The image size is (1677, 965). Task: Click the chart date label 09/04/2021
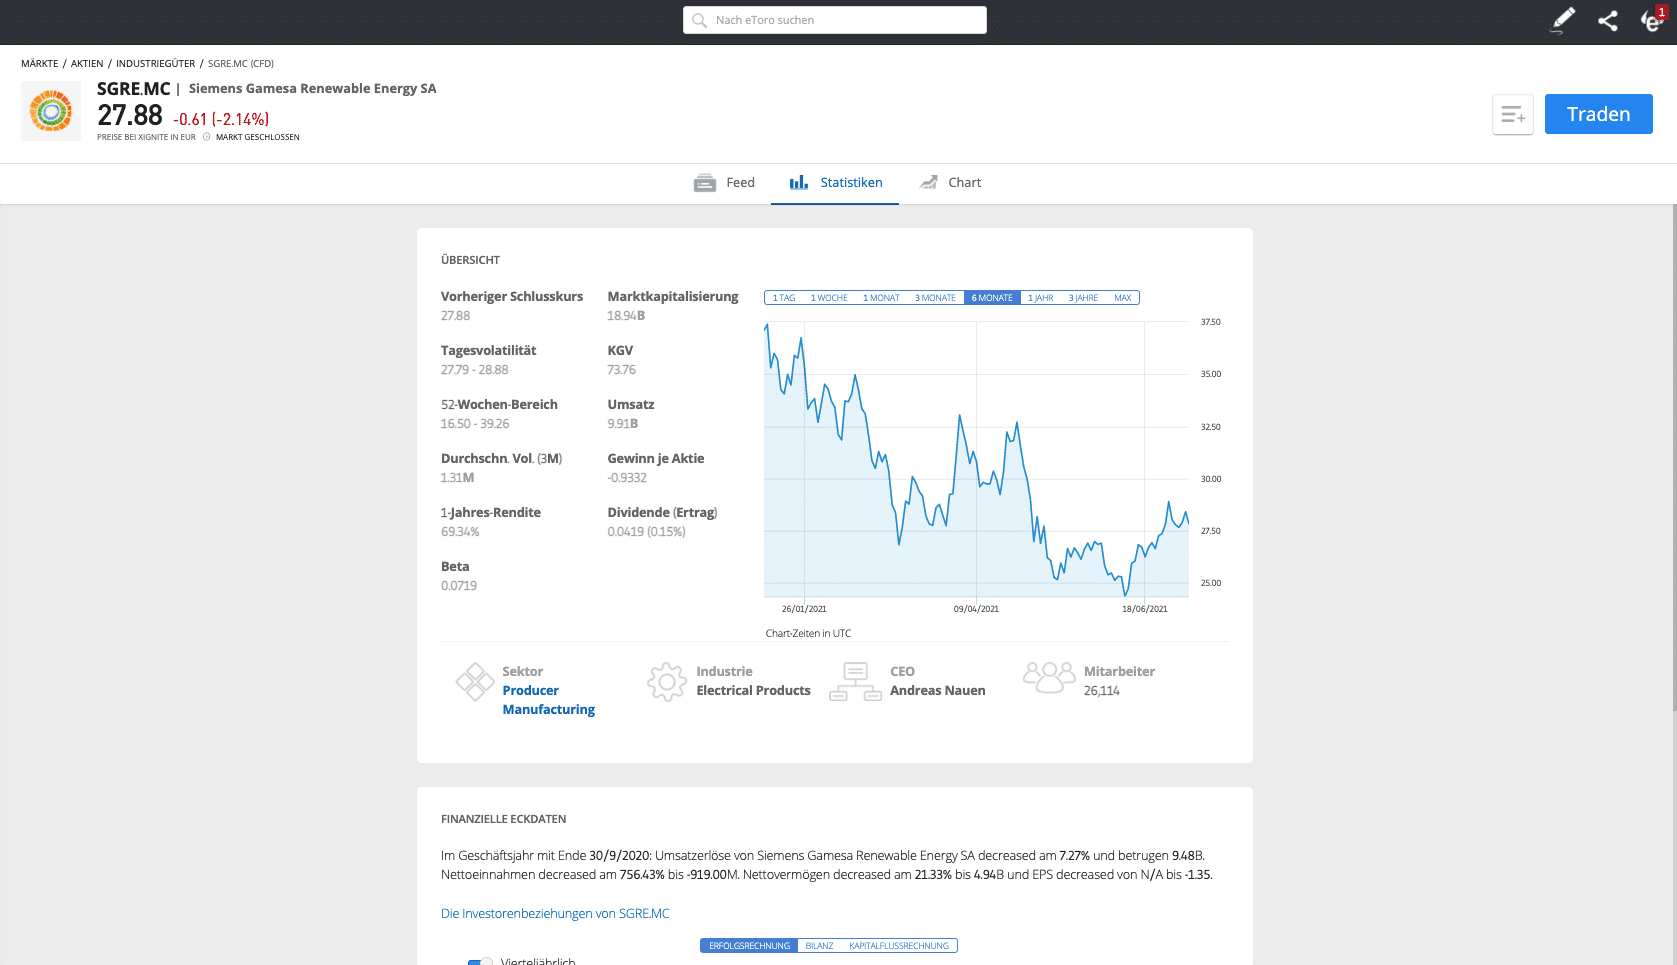tap(976, 609)
